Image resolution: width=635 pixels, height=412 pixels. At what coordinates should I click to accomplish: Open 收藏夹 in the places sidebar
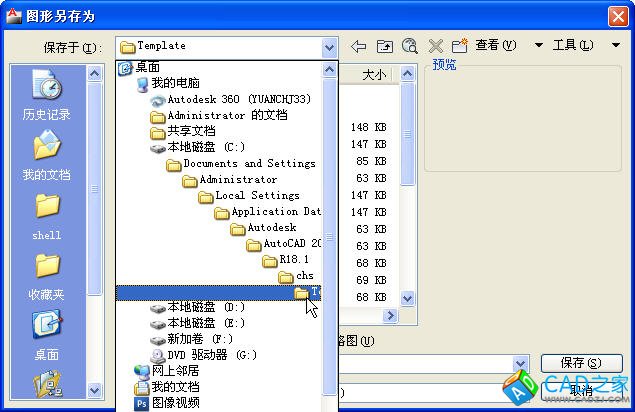[46, 275]
